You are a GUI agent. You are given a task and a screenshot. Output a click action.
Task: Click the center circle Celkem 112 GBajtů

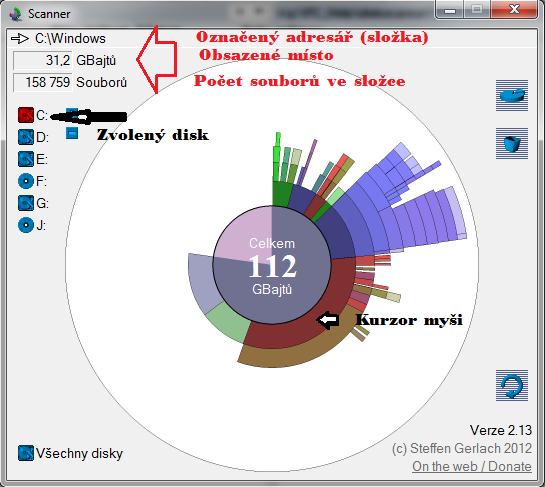tap(272, 266)
